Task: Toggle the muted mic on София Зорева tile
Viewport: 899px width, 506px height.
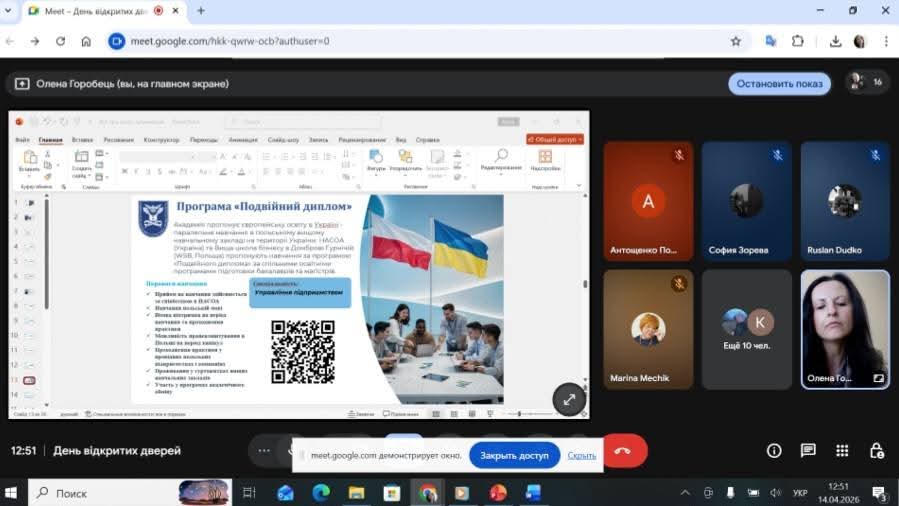Action: coord(777,155)
